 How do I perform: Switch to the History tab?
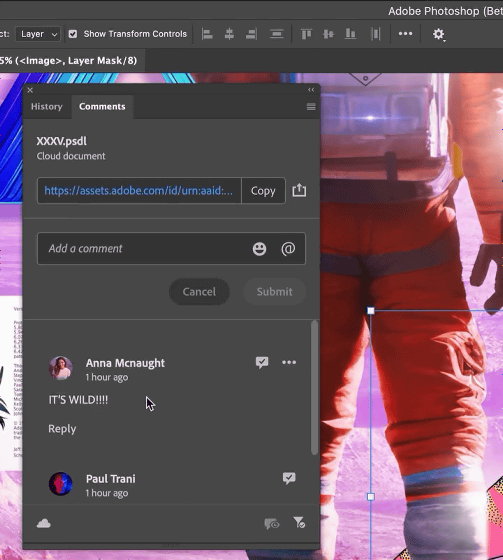click(x=46, y=106)
